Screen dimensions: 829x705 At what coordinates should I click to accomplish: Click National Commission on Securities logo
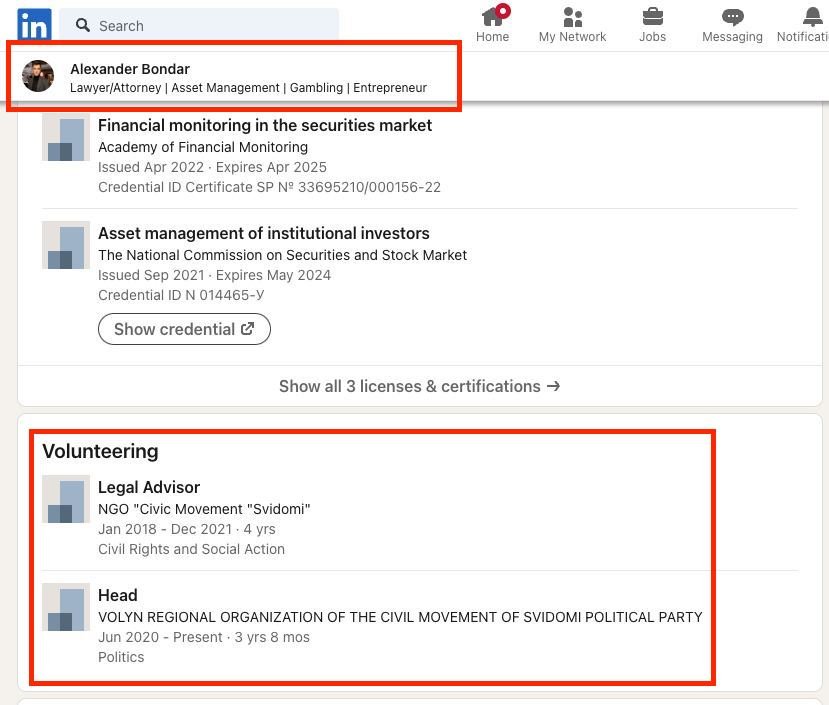(x=66, y=245)
